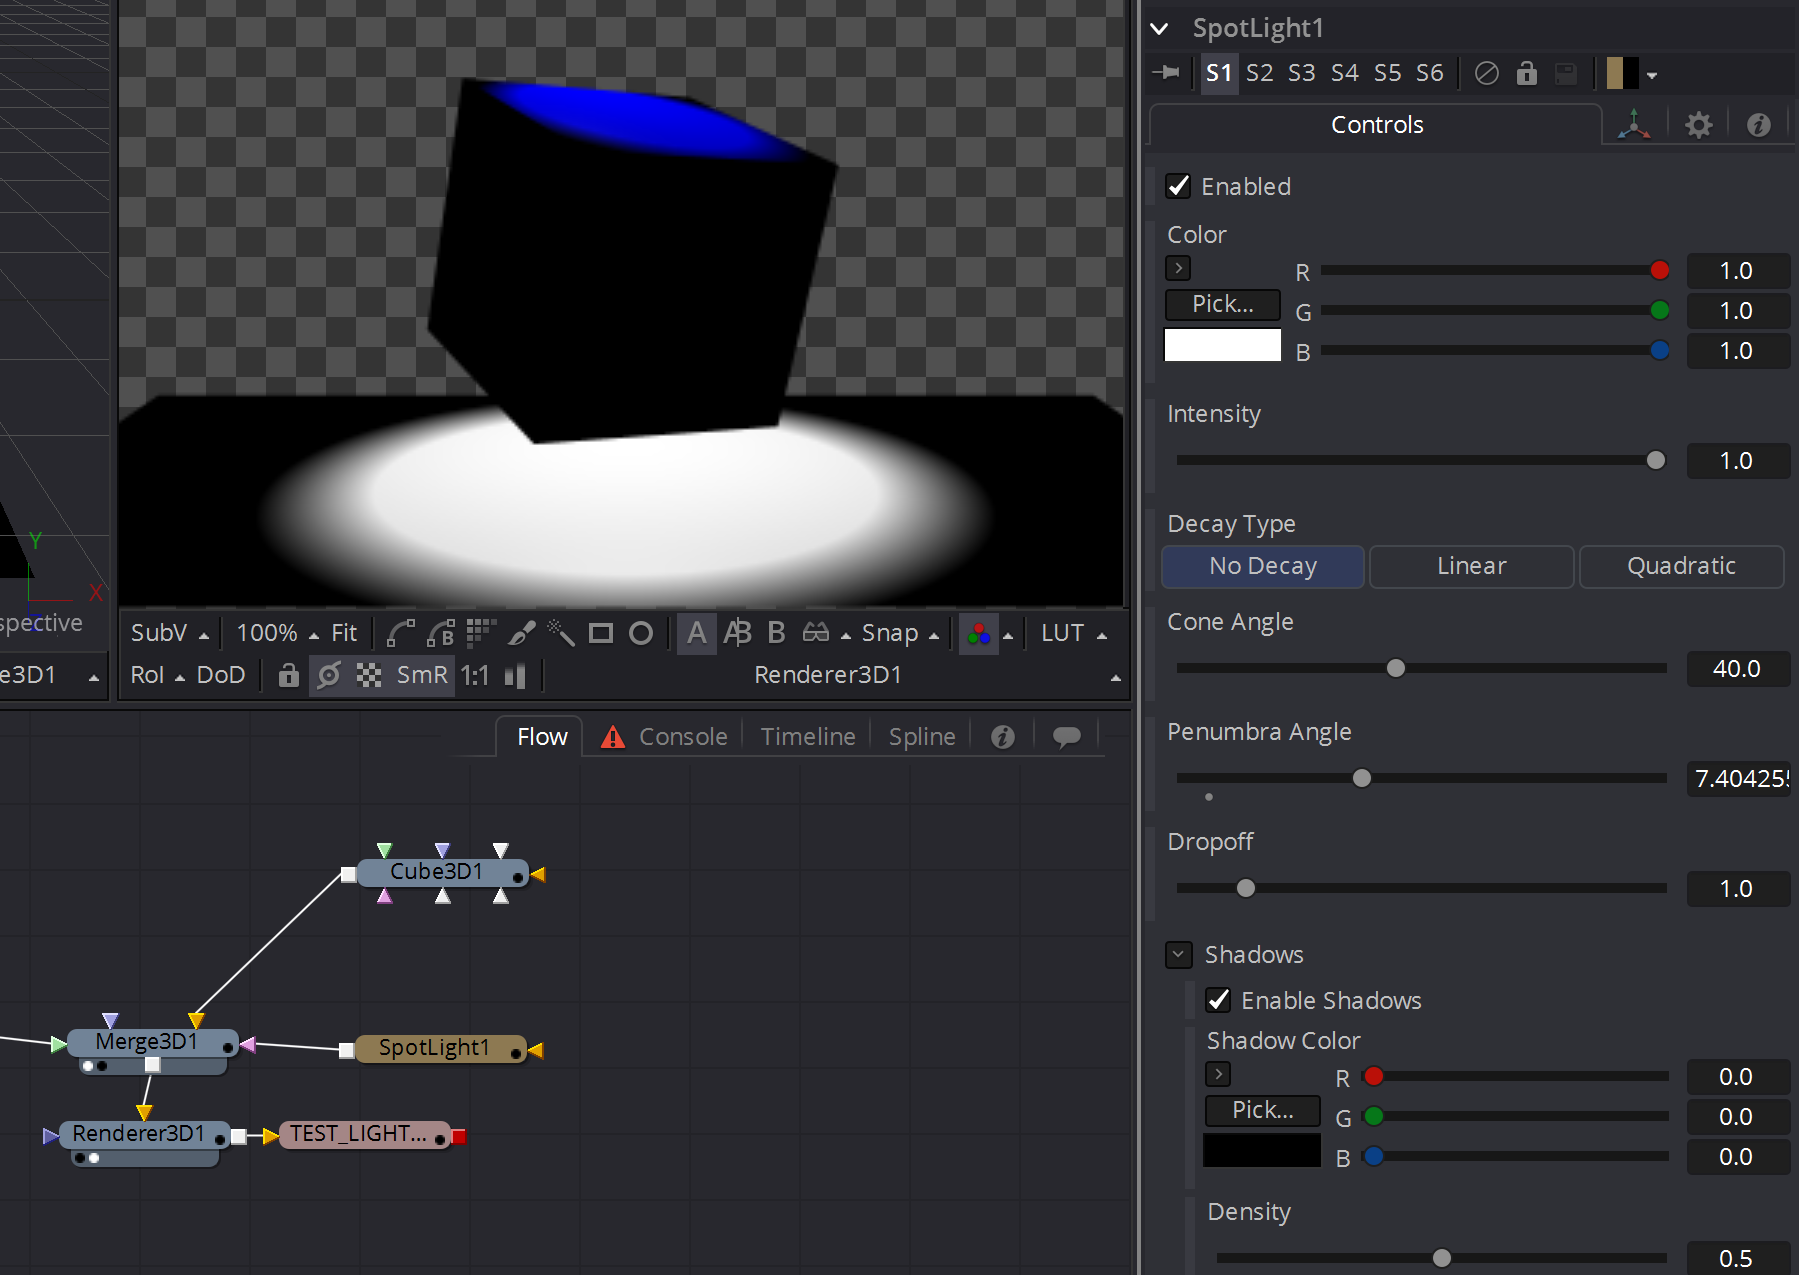Open the RoI dropdown menu

[x=158, y=675]
